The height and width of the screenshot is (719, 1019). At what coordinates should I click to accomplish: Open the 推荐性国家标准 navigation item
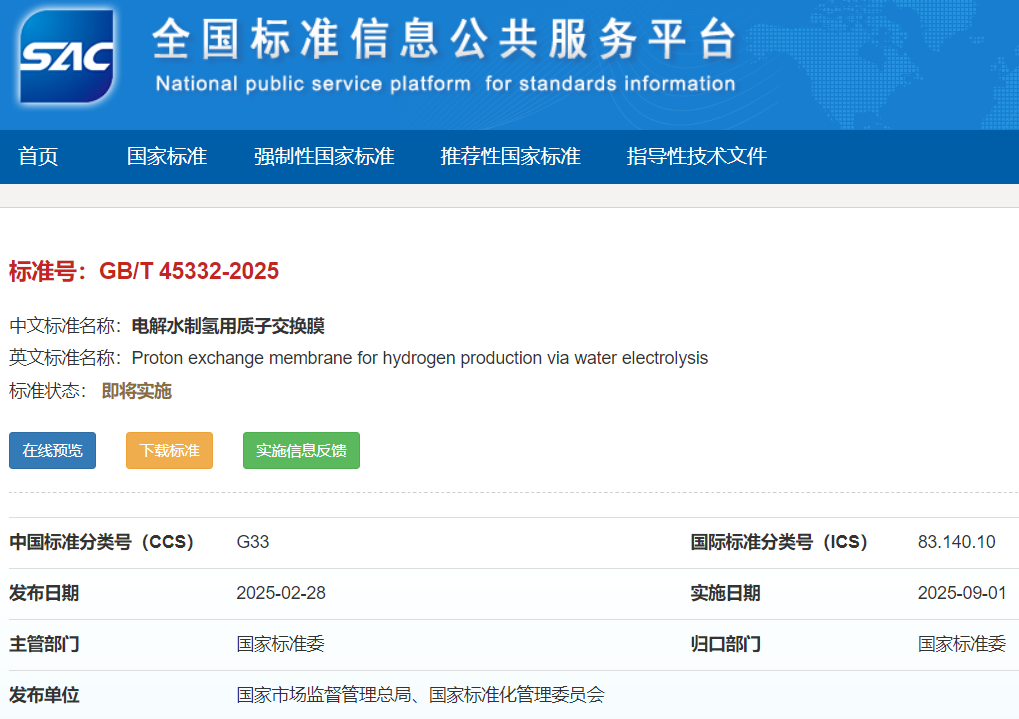click(510, 157)
